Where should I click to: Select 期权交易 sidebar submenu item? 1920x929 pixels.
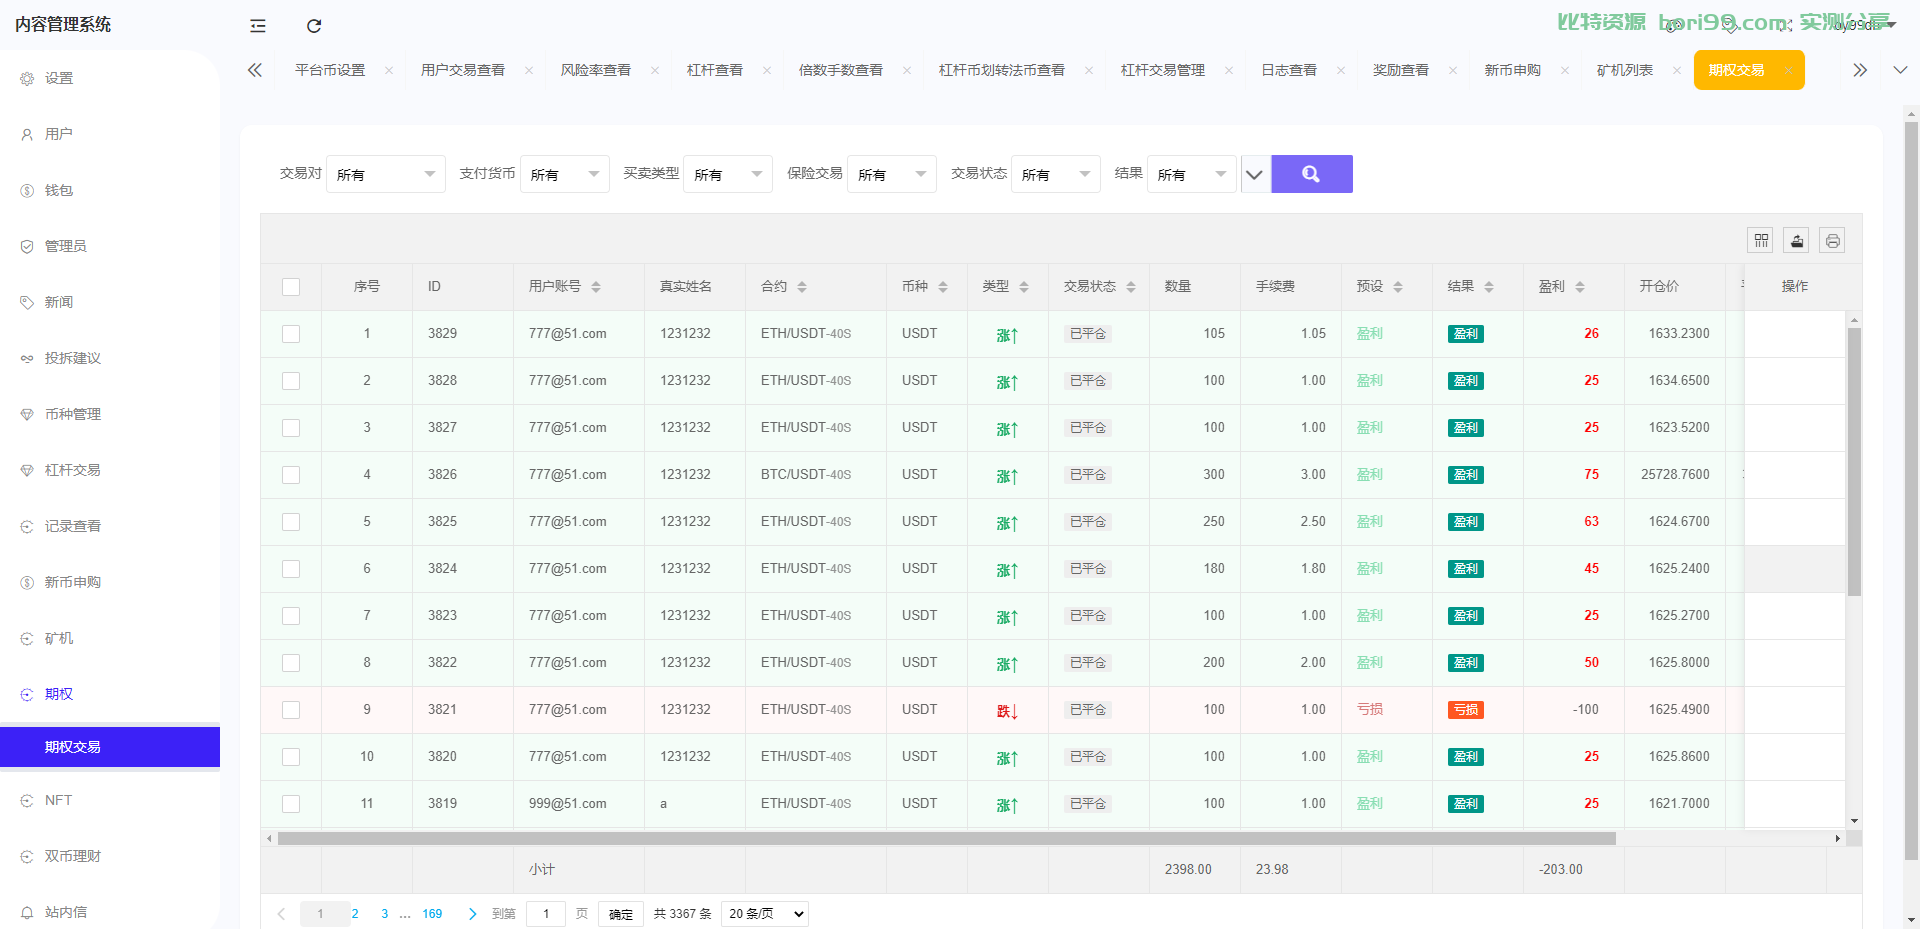110,747
